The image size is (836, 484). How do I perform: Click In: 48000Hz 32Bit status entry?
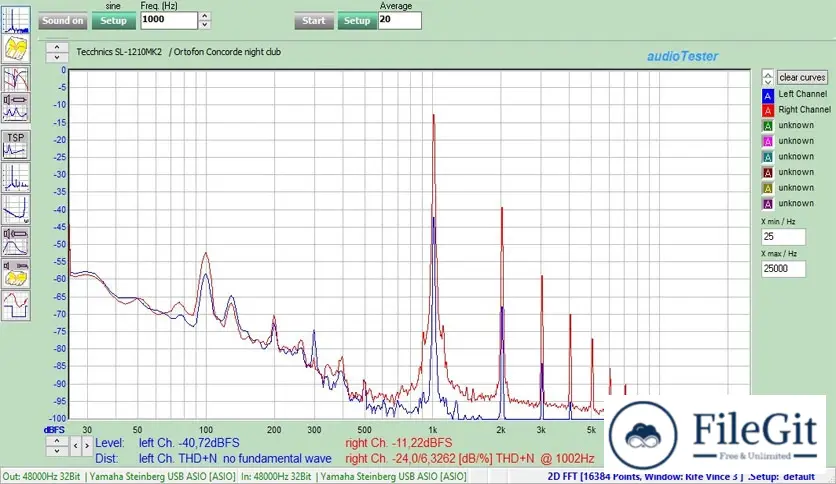[x=353, y=477]
